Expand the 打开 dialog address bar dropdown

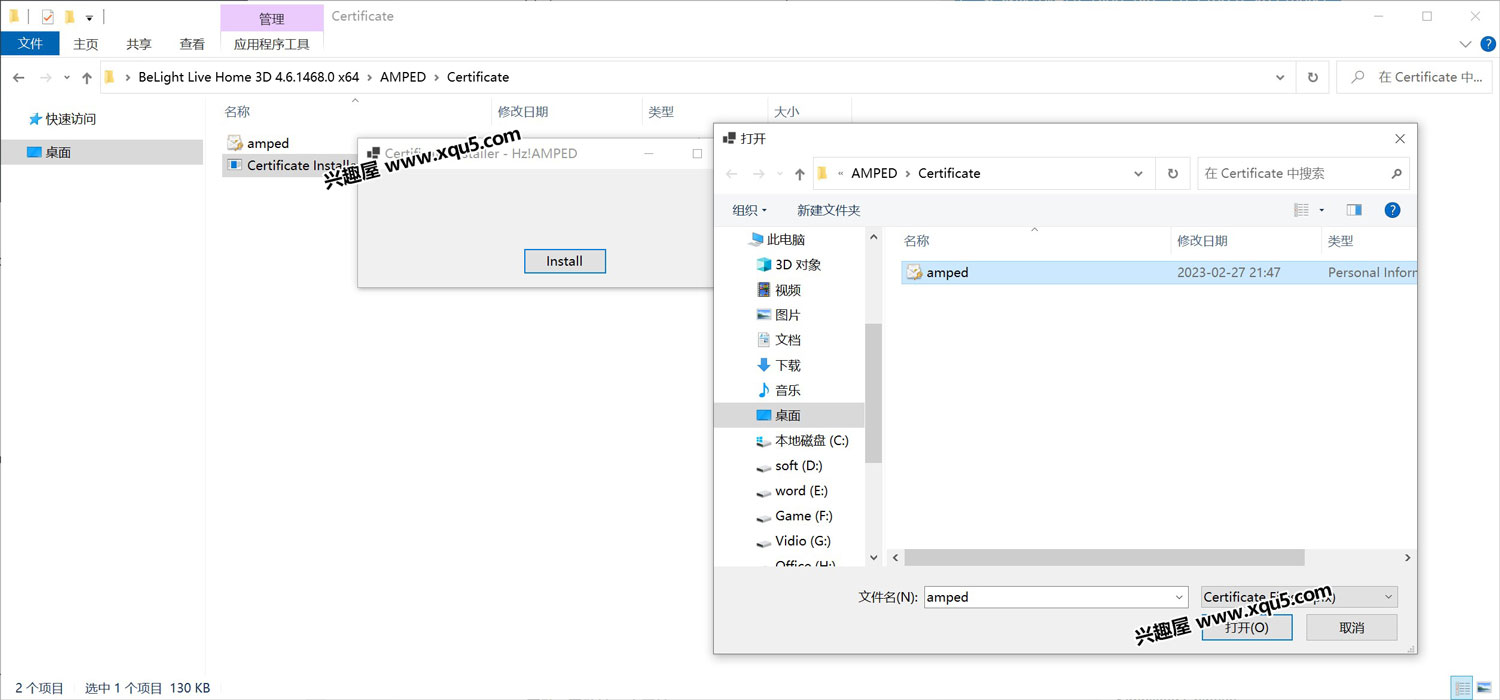pyautogui.click(x=1138, y=174)
